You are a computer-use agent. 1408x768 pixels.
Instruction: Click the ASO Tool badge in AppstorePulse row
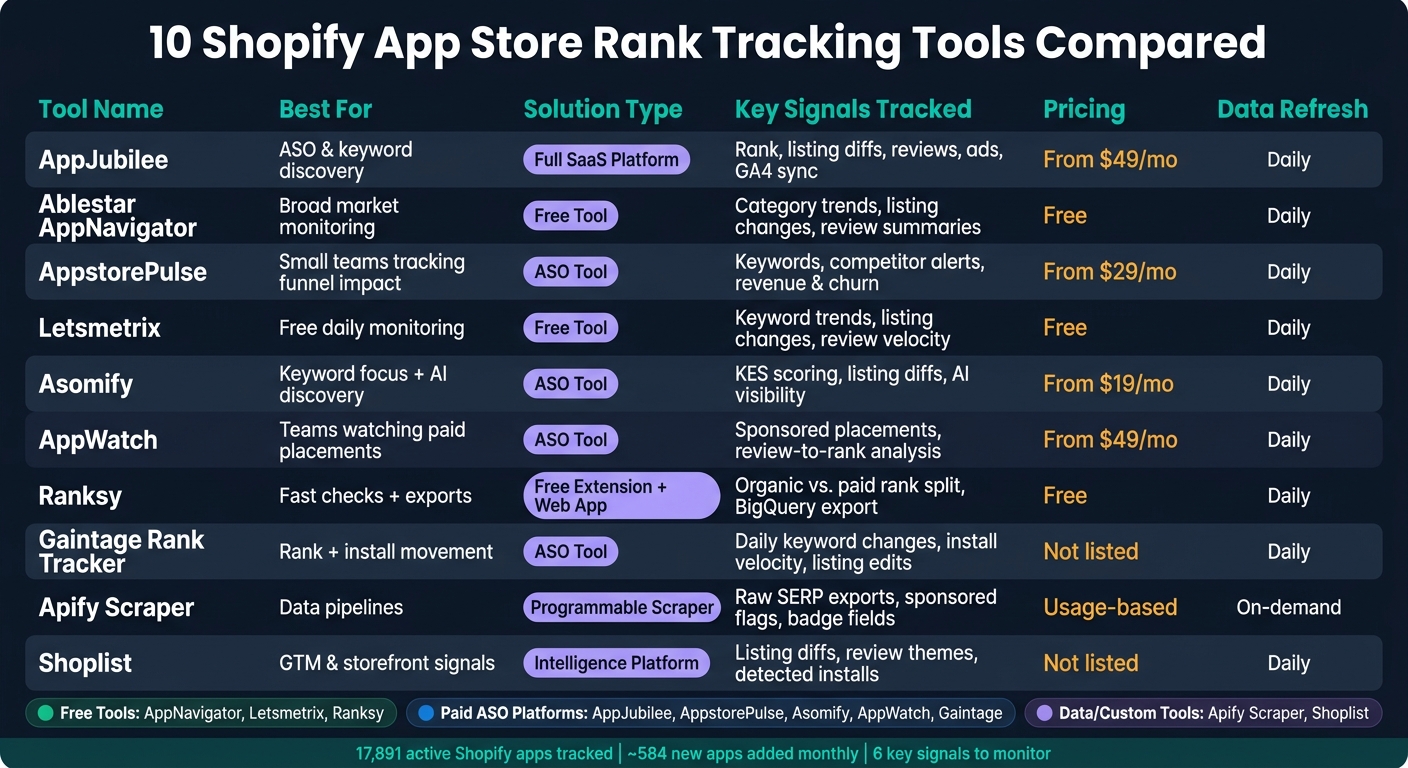(x=570, y=272)
